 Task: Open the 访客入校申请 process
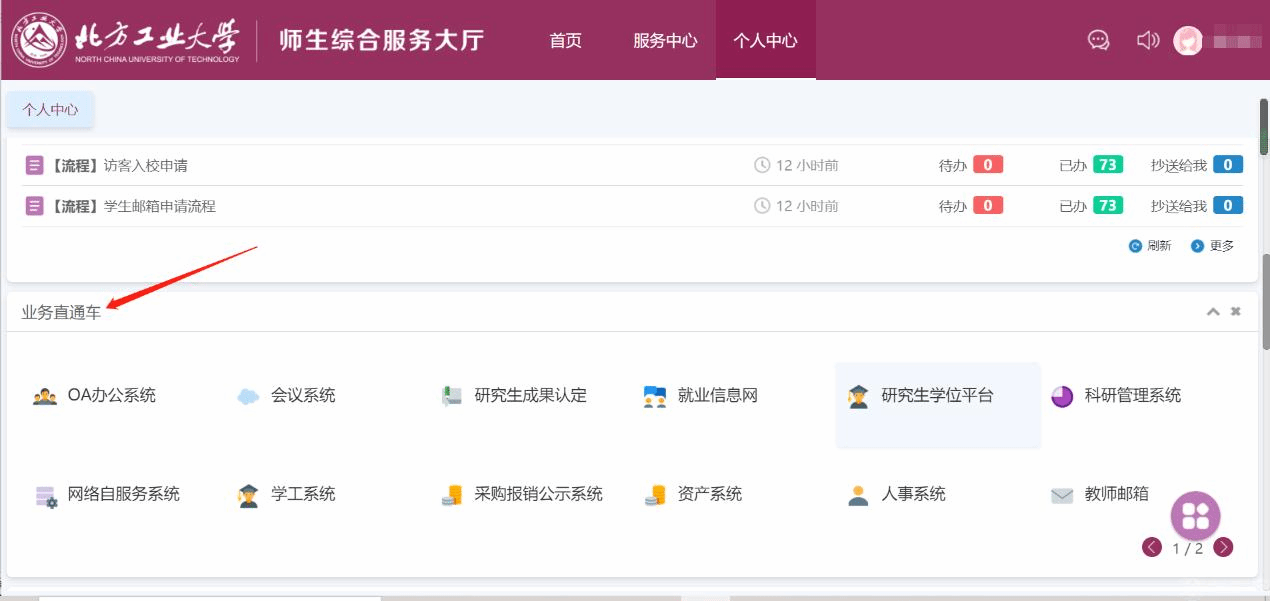pyautogui.click(x=145, y=165)
